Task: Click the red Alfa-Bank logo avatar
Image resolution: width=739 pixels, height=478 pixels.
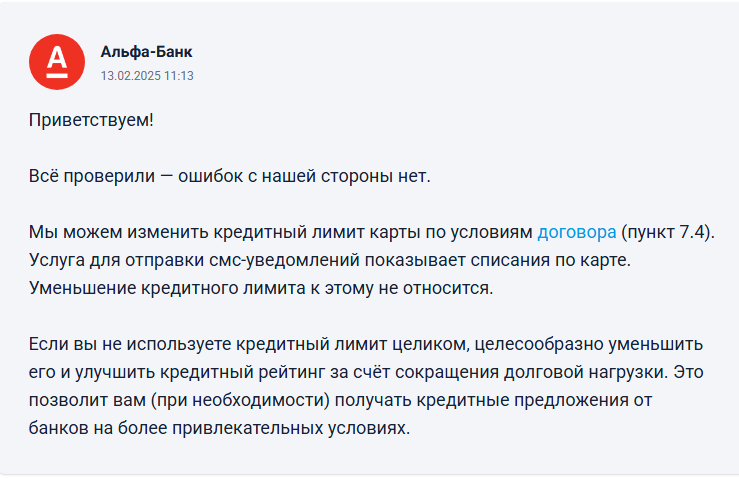Action: click(x=57, y=61)
